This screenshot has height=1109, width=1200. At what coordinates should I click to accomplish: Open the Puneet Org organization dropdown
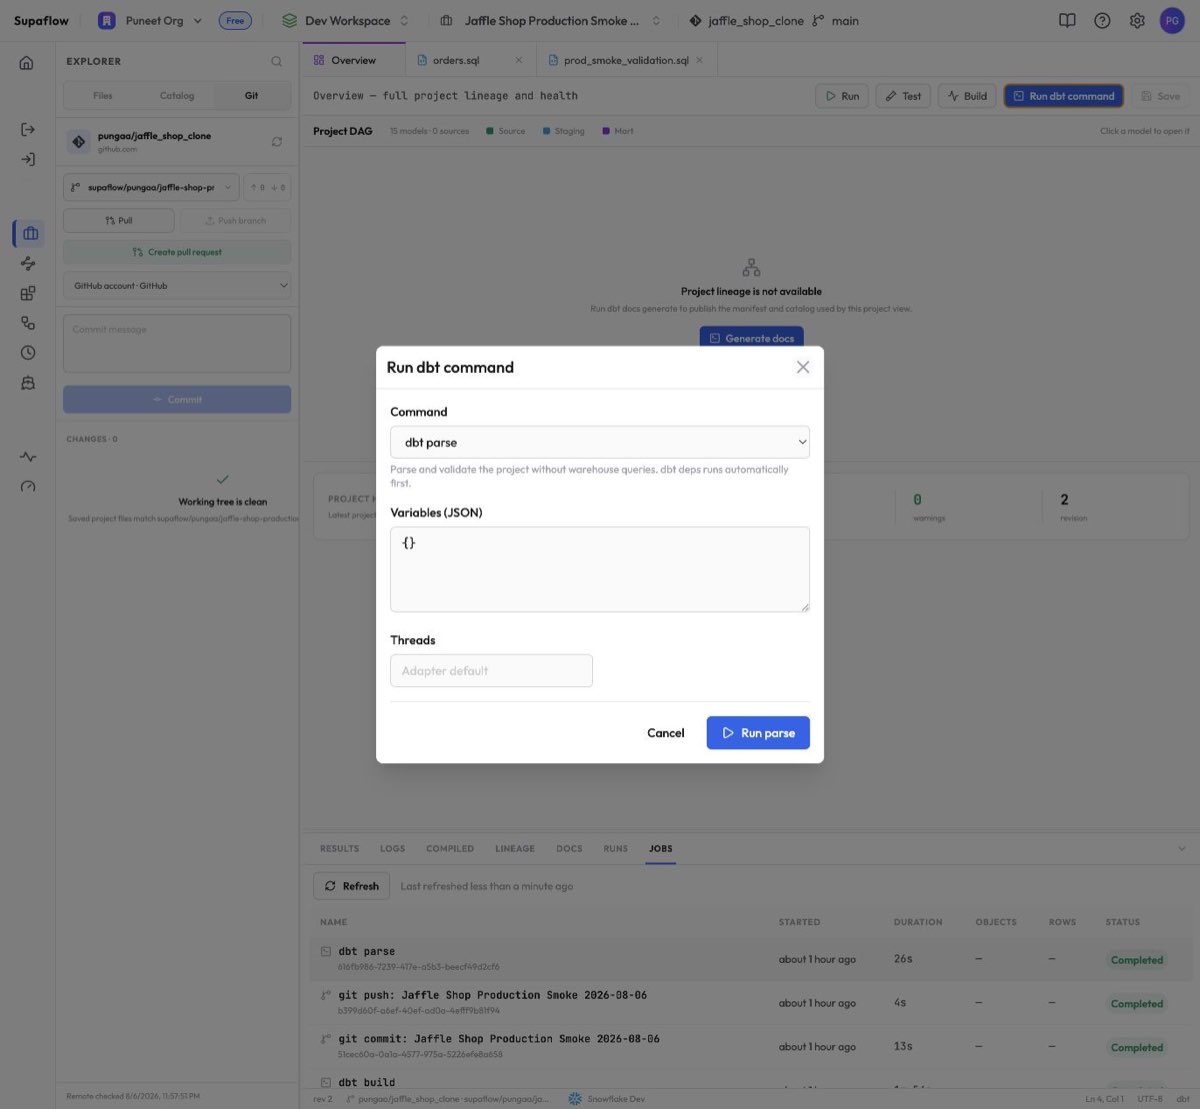click(x=150, y=20)
